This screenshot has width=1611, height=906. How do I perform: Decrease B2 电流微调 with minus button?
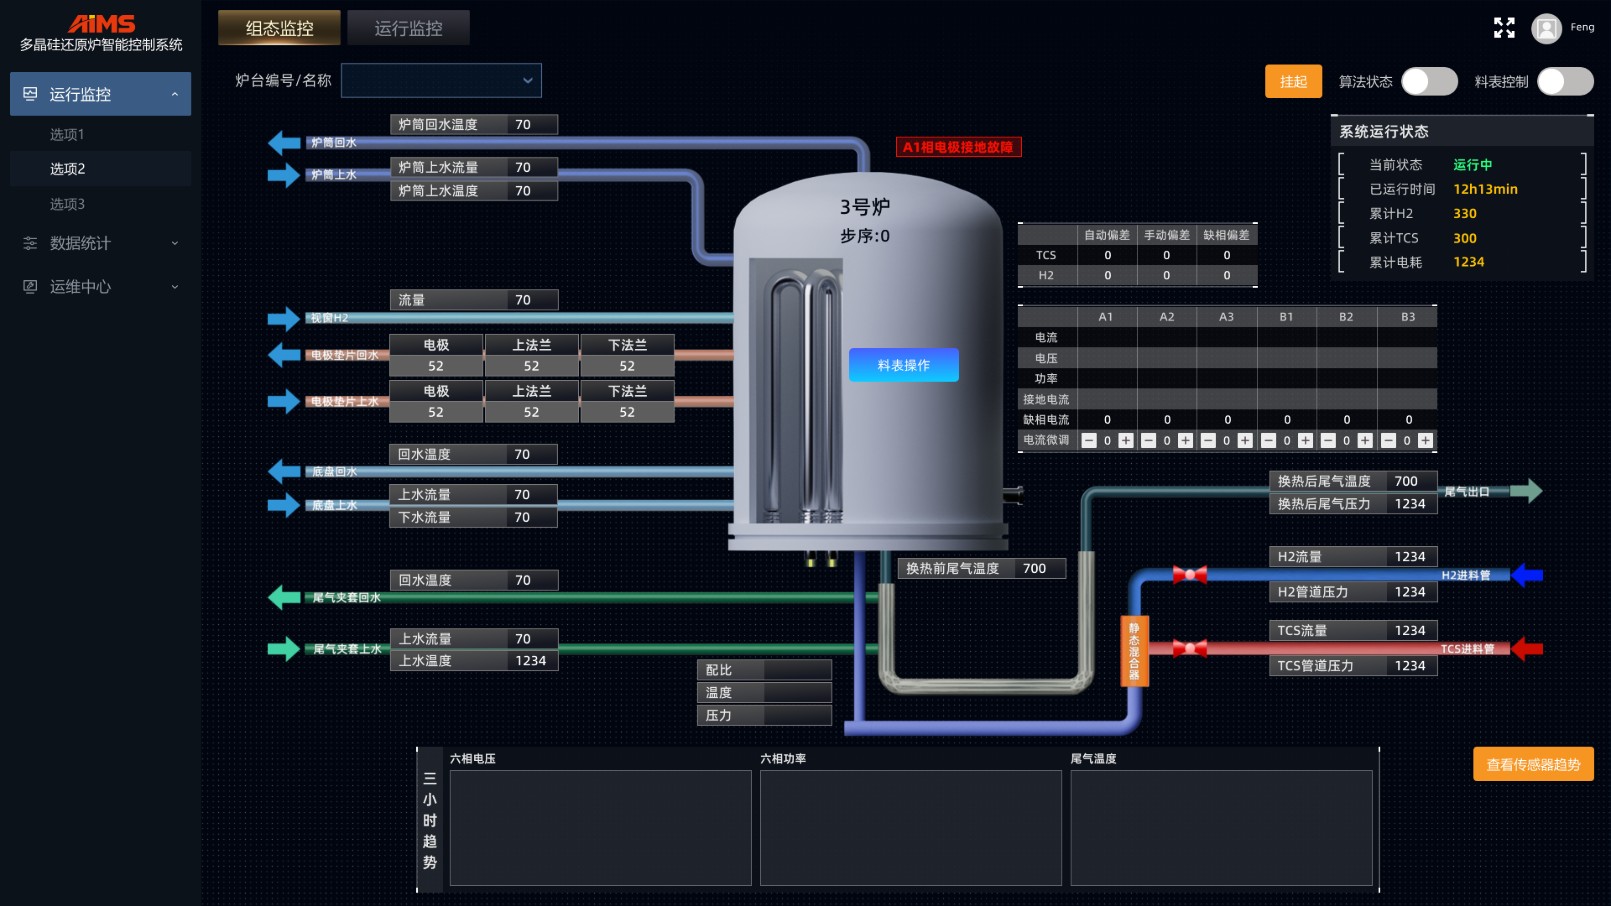click(1328, 440)
